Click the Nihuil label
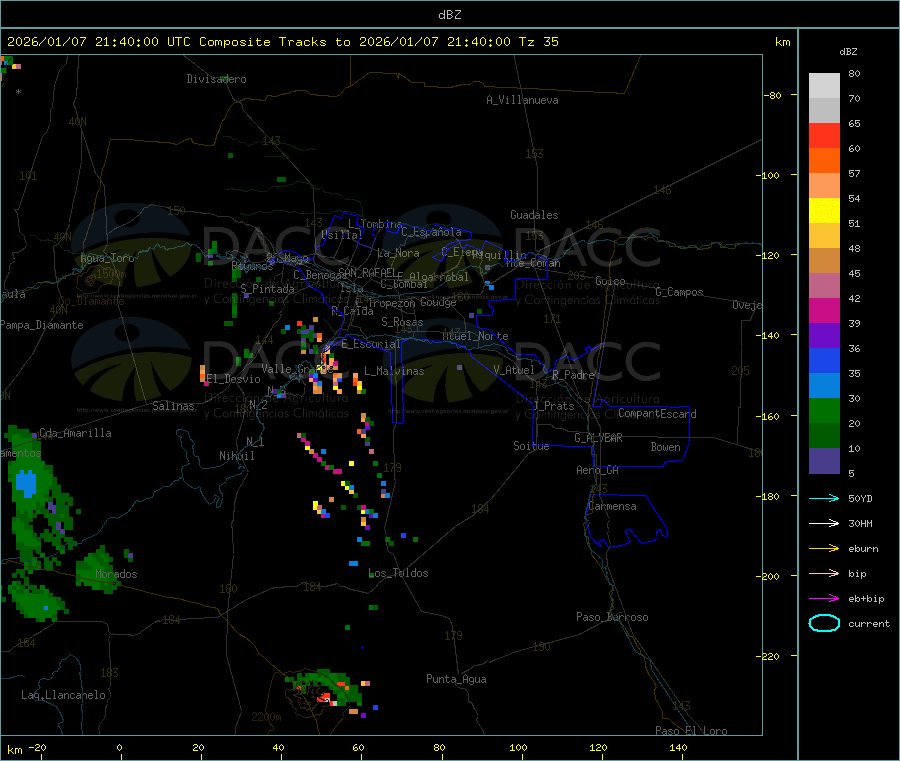Screen dimensions: 900x761 point(237,456)
